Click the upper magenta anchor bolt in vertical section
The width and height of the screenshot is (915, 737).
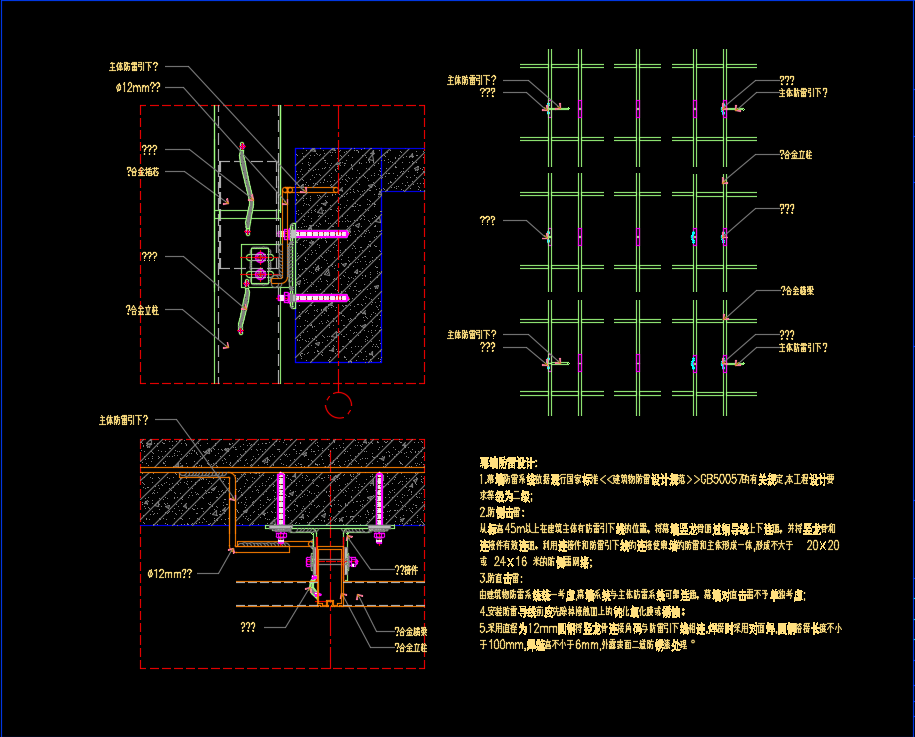318,233
